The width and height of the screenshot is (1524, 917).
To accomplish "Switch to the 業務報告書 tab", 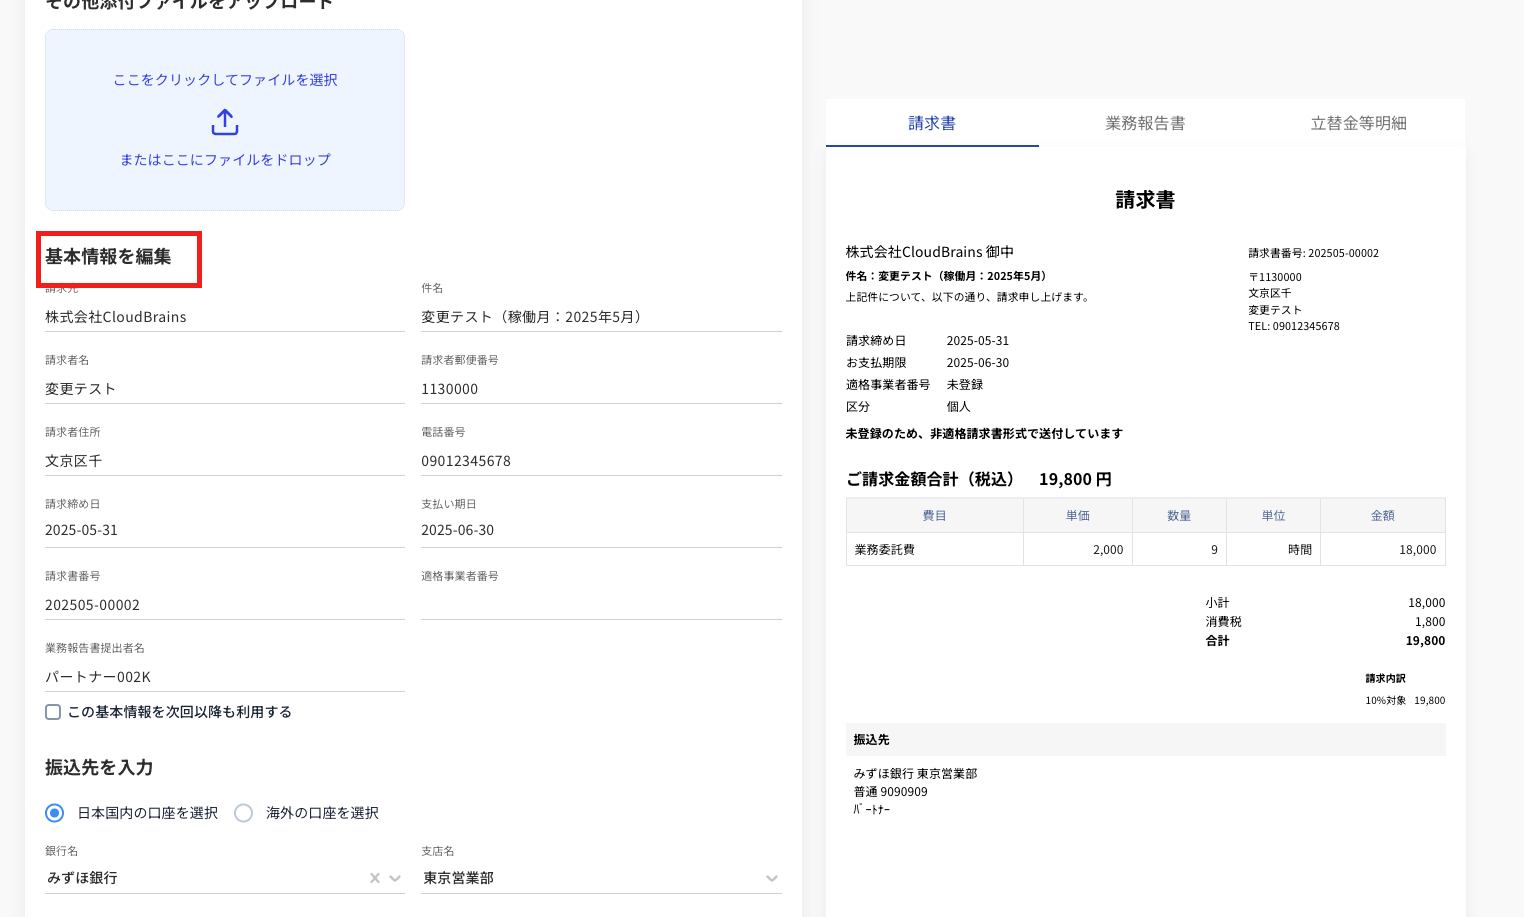I will pos(1145,123).
